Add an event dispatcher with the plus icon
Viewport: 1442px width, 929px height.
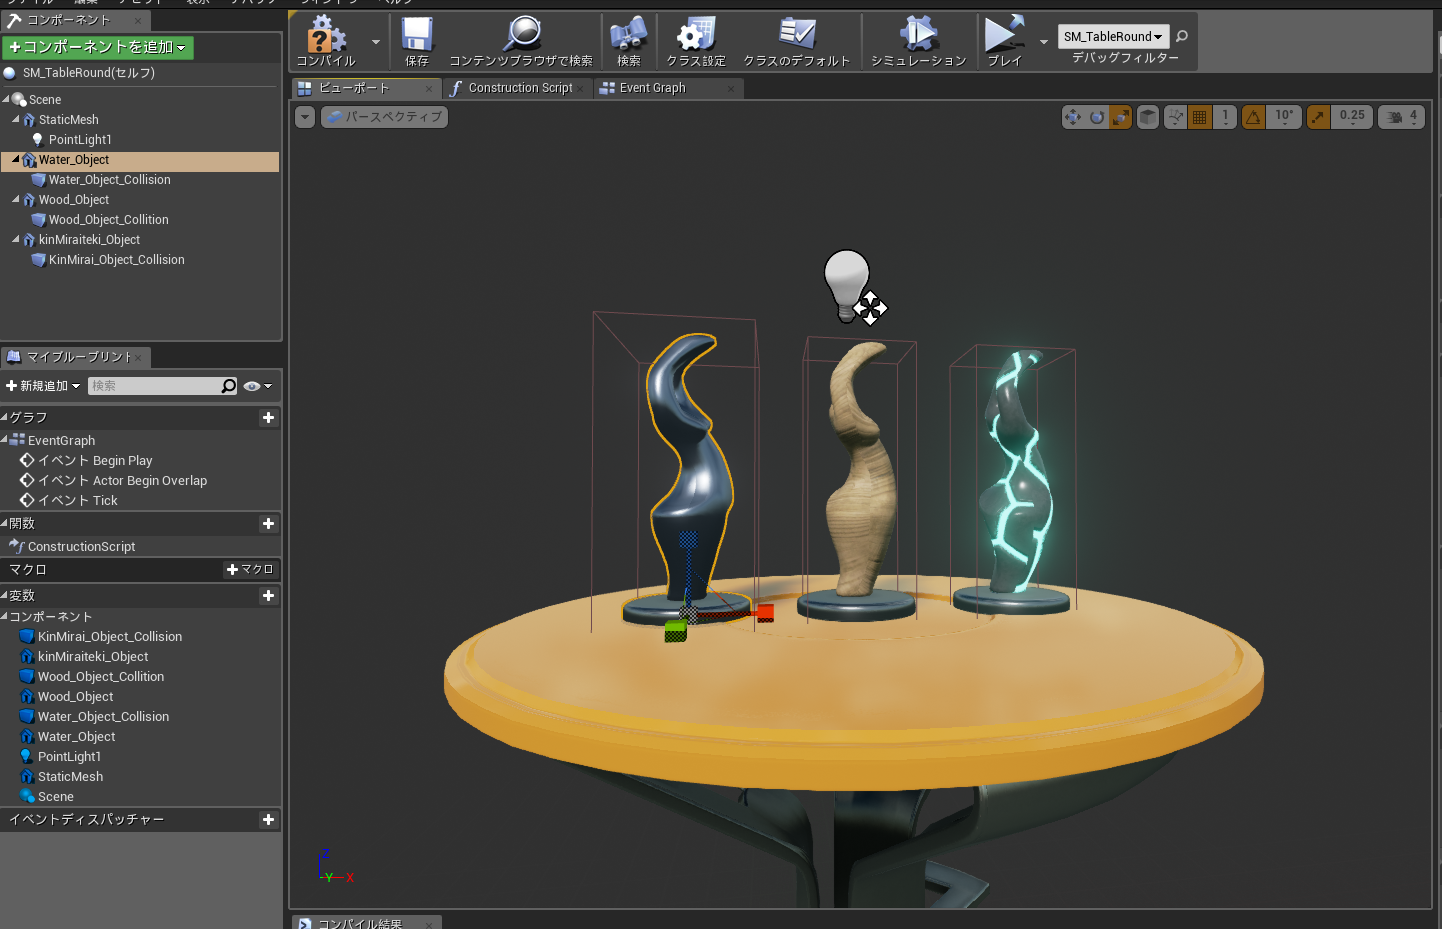268,820
